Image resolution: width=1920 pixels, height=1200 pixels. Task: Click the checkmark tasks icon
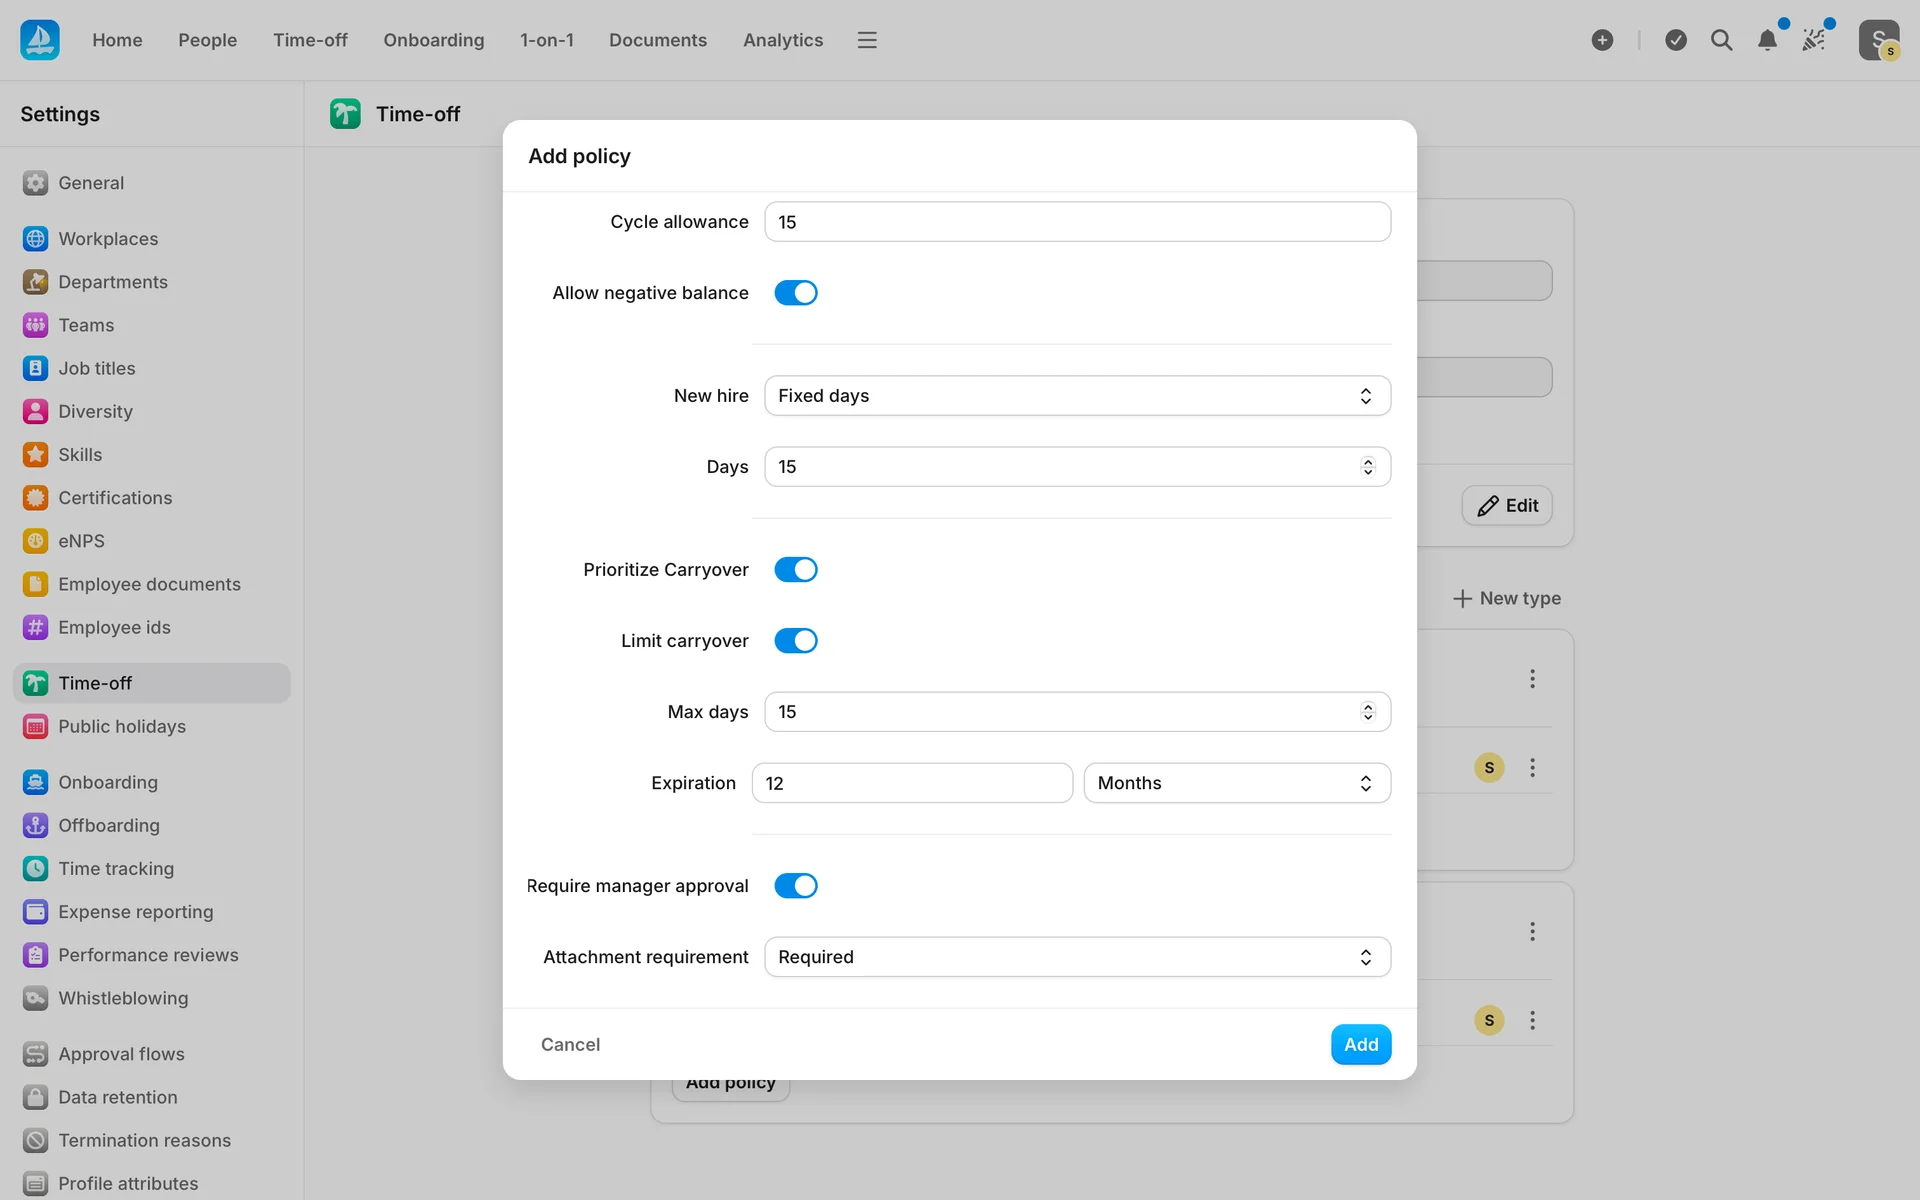[x=1676, y=40]
